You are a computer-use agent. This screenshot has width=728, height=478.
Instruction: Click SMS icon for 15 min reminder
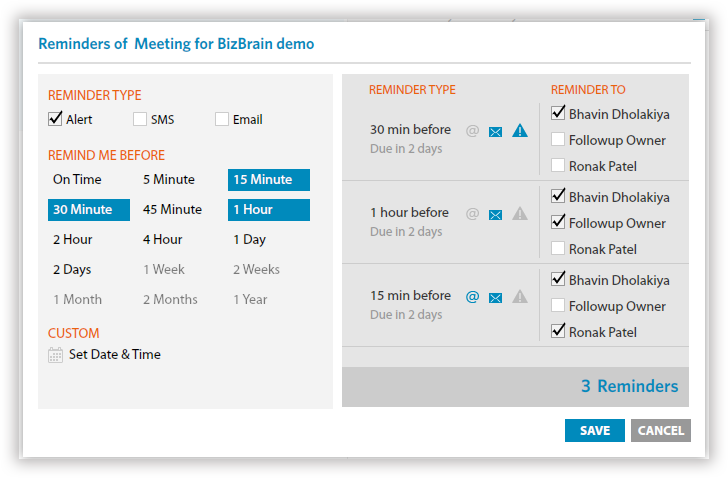(x=472, y=297)
